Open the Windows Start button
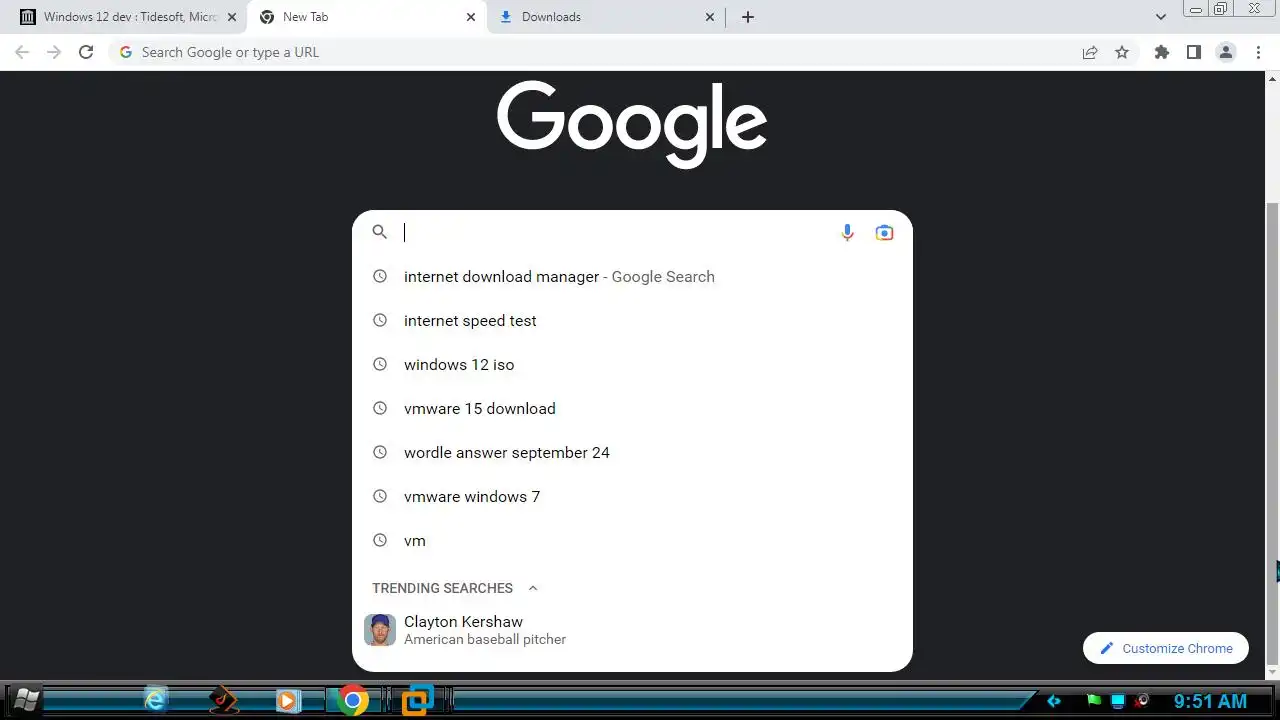 (25, 700)
